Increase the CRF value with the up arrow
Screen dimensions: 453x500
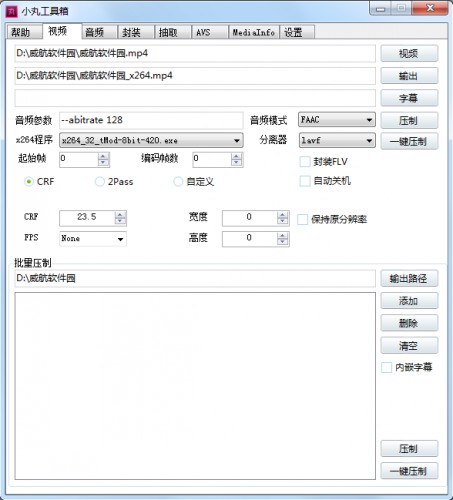(120, 215)
